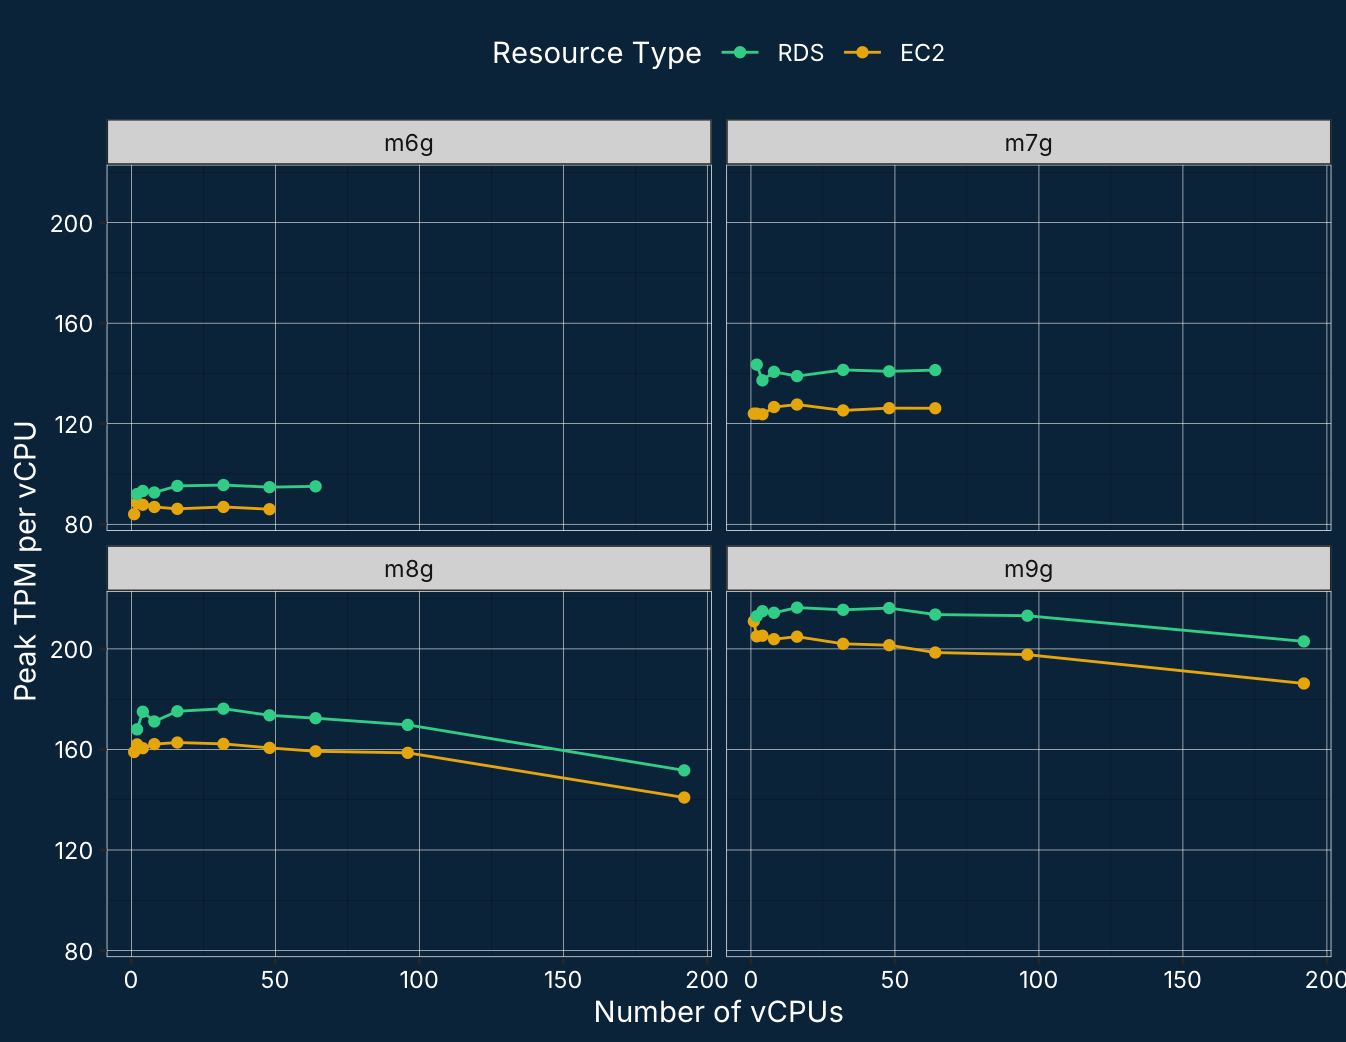
Task: Click the 200 y-axis label beside m6g
Action: (x=71, y=223)
